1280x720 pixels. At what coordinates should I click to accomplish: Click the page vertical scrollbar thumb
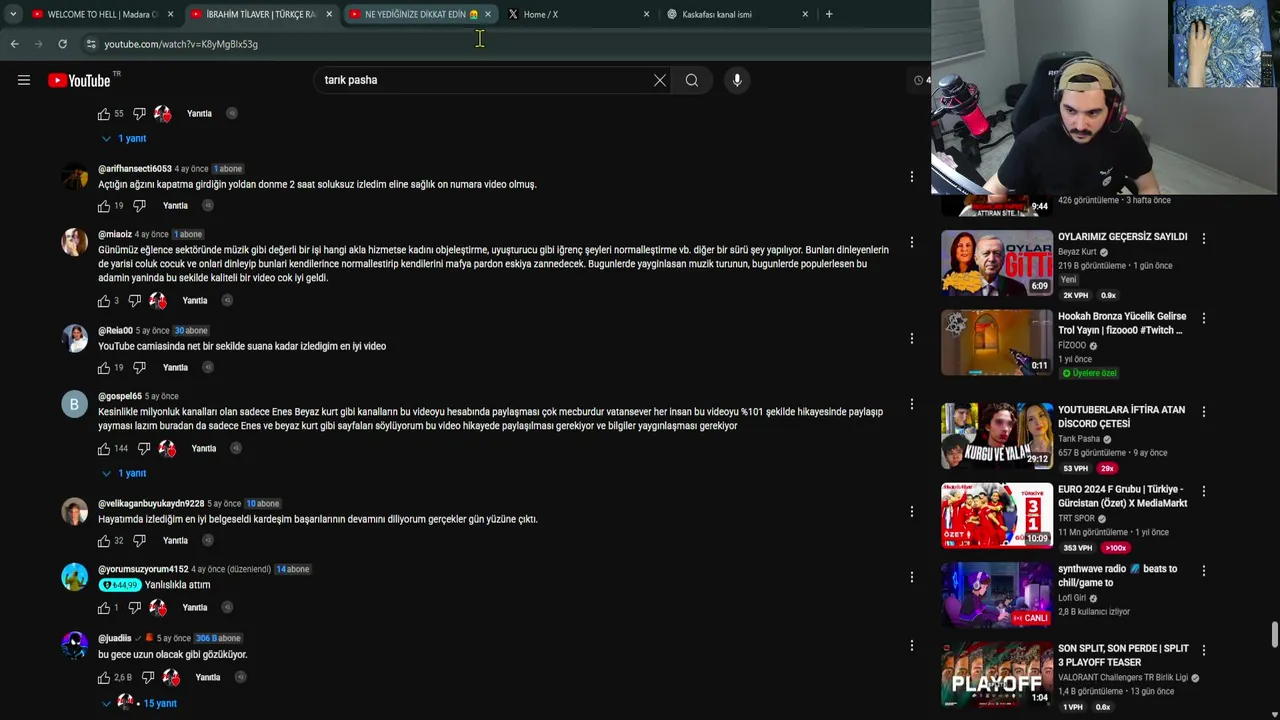[x=1274, y=634]
